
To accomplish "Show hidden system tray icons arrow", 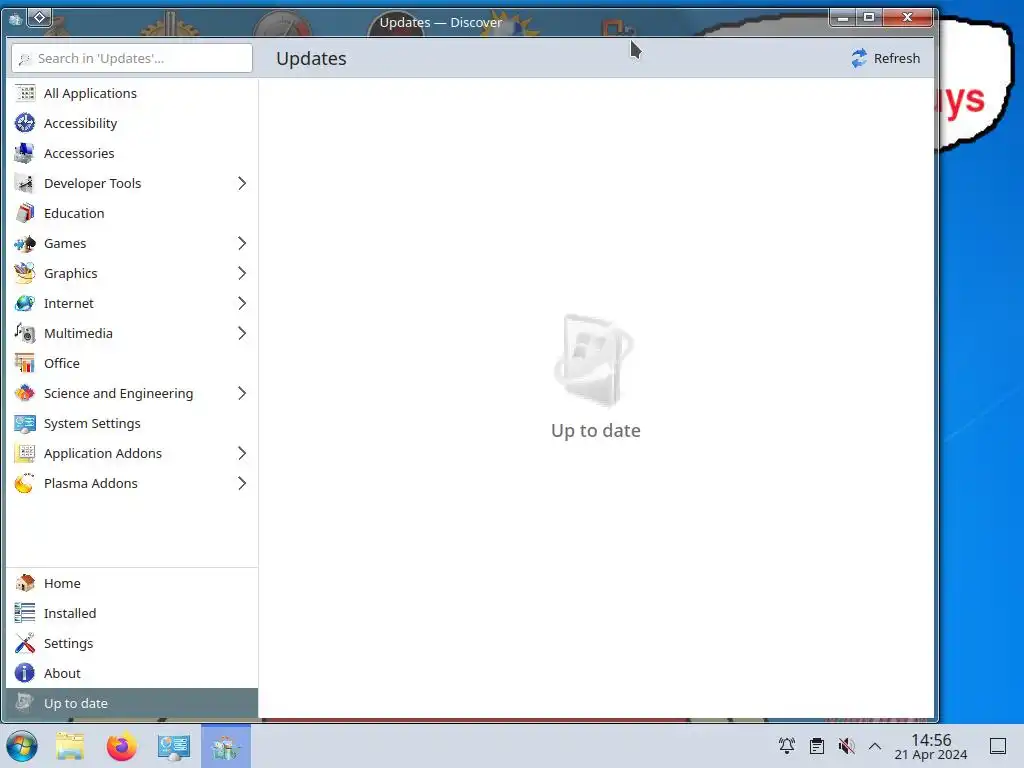I will [x=875, y=746].
